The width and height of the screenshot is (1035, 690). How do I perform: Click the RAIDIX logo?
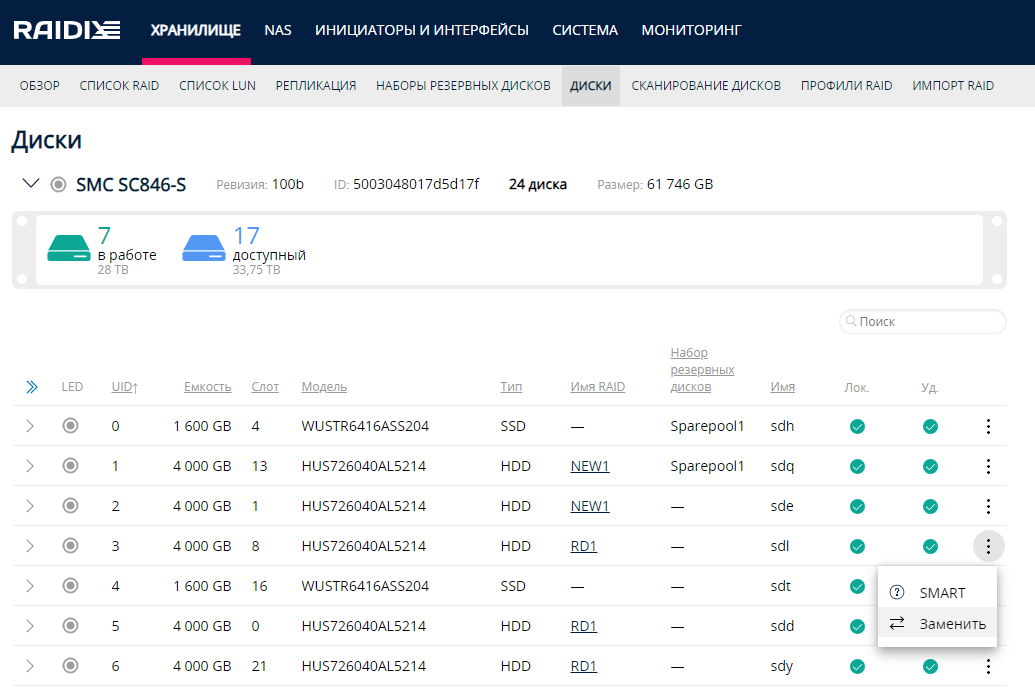[x=67, y=30]
